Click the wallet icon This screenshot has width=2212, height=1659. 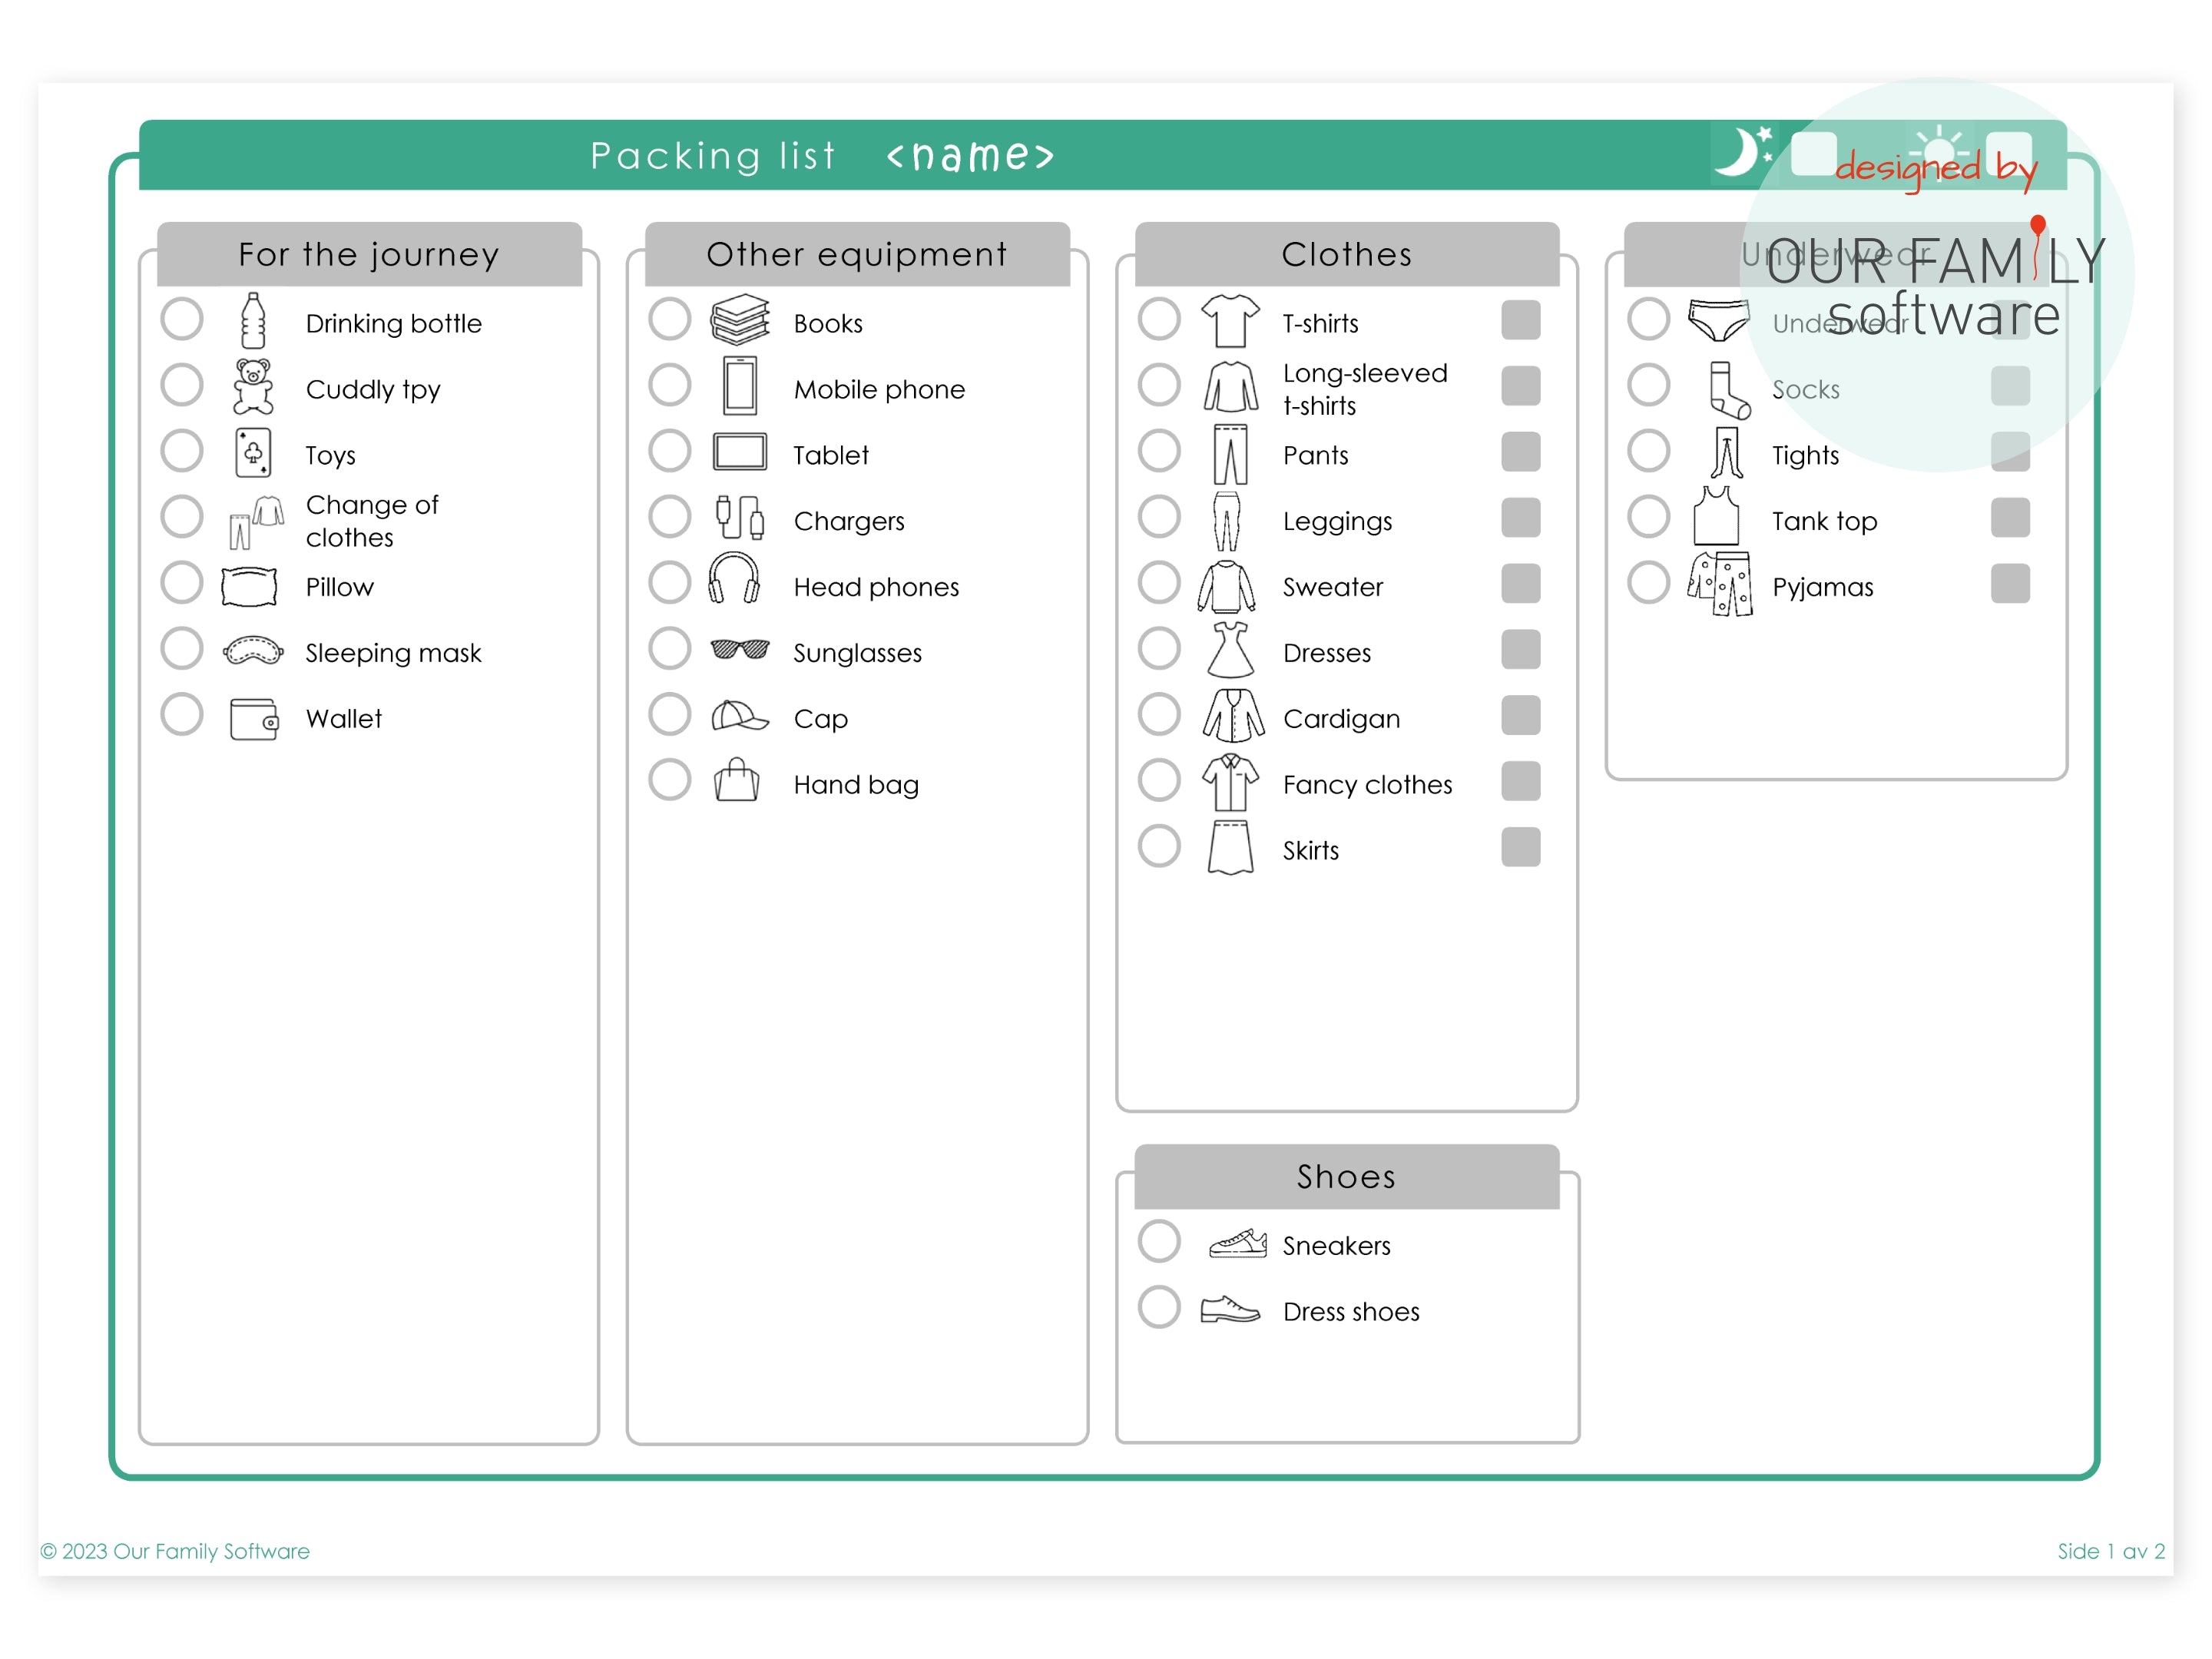point(254,718)
